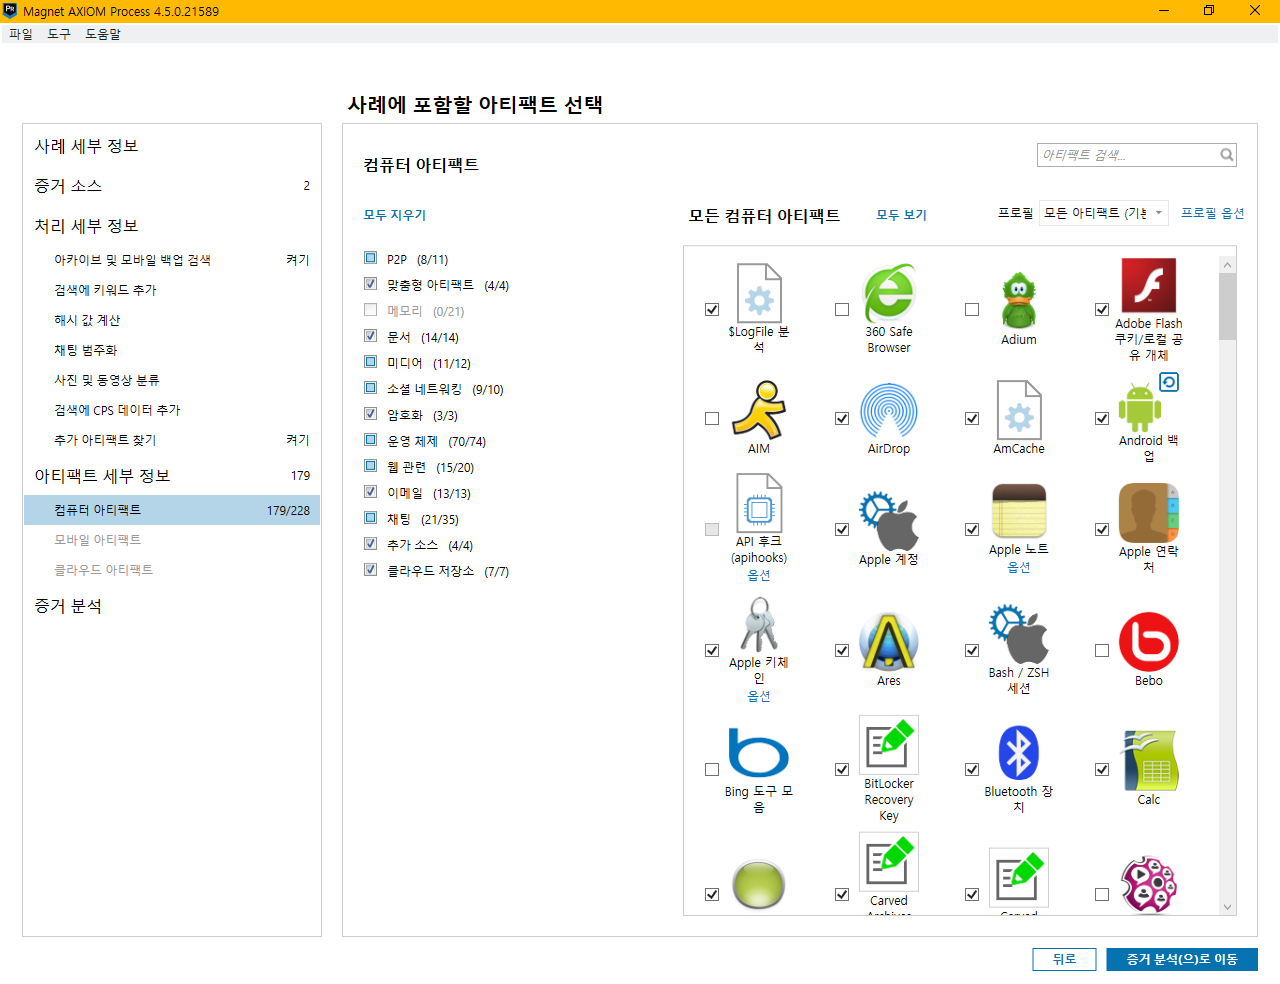This screenshot has width=1280, height=984.
Task: Select the Bing toolbar icon
Action: (x=759, y=753)
